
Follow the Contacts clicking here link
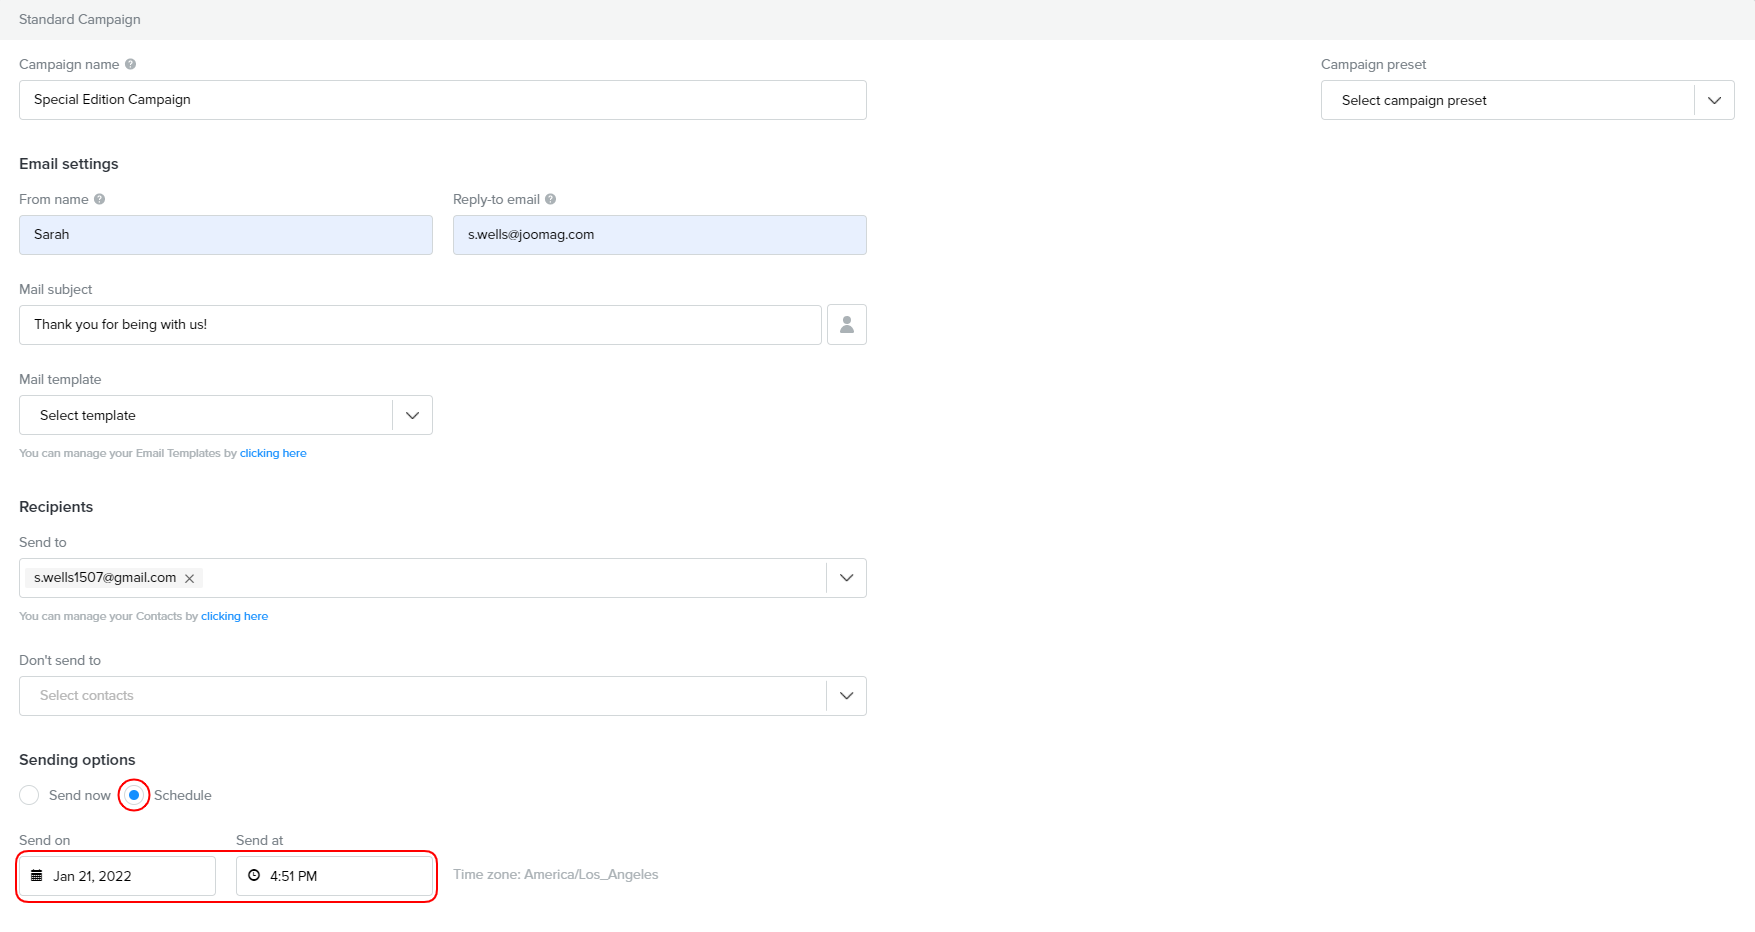[234, 616]
